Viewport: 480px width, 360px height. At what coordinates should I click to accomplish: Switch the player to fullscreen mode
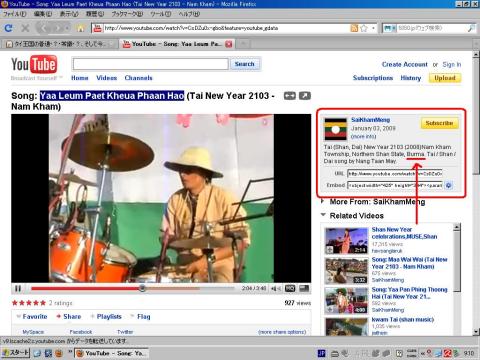click(304, 289)
